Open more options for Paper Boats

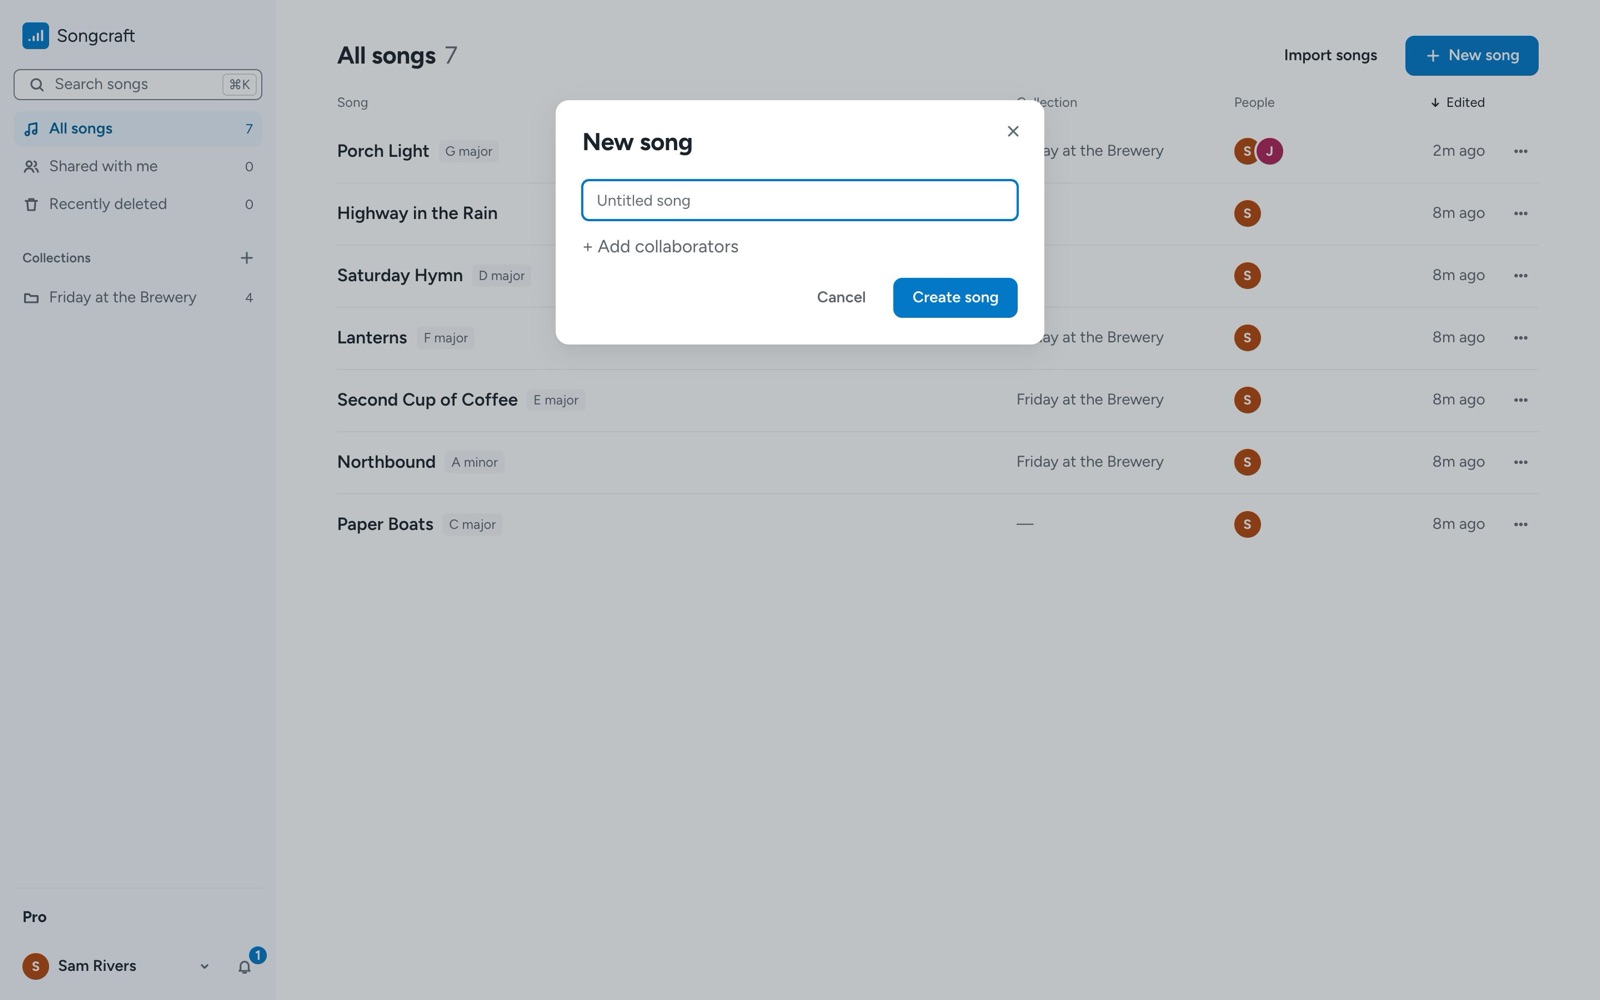click(1520, 524)
